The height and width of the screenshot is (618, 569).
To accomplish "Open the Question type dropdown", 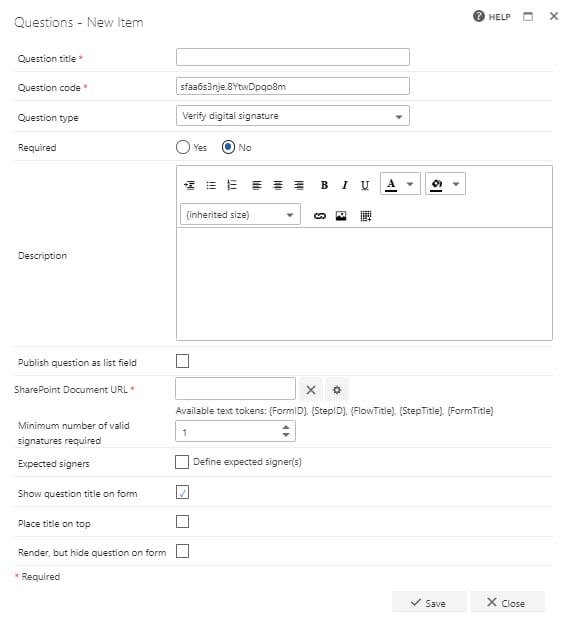I will click(x=293, y=116).
